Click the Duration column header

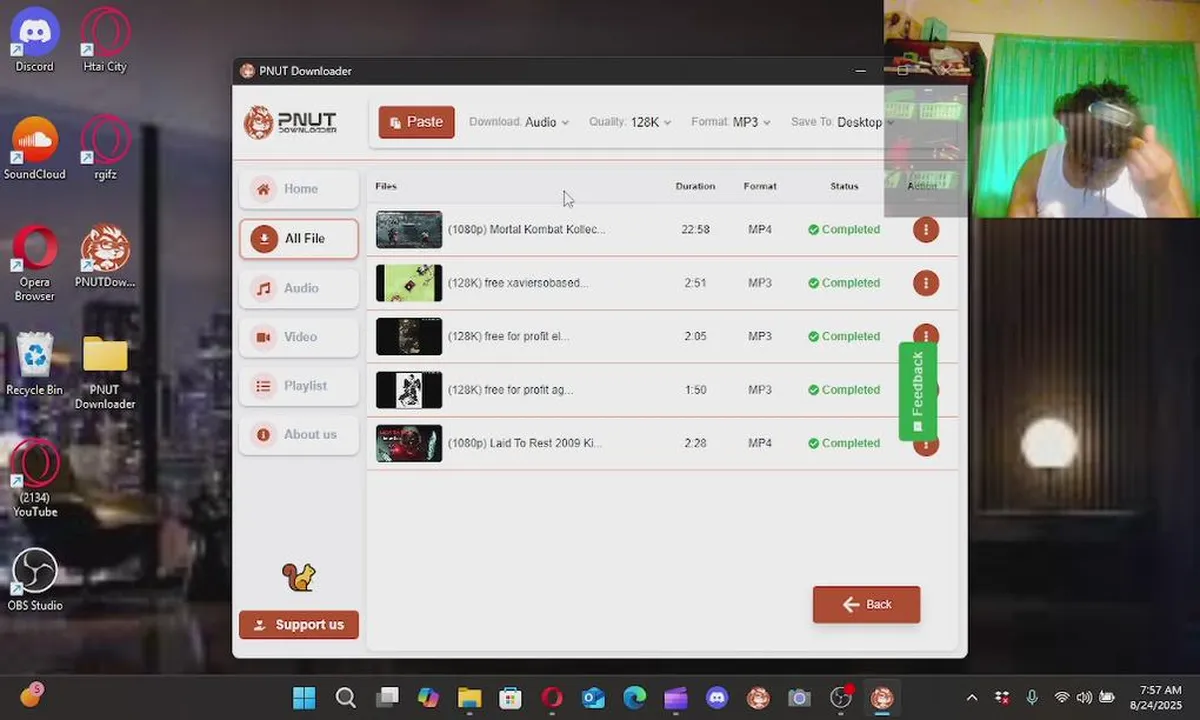click(x=695, y=186)
